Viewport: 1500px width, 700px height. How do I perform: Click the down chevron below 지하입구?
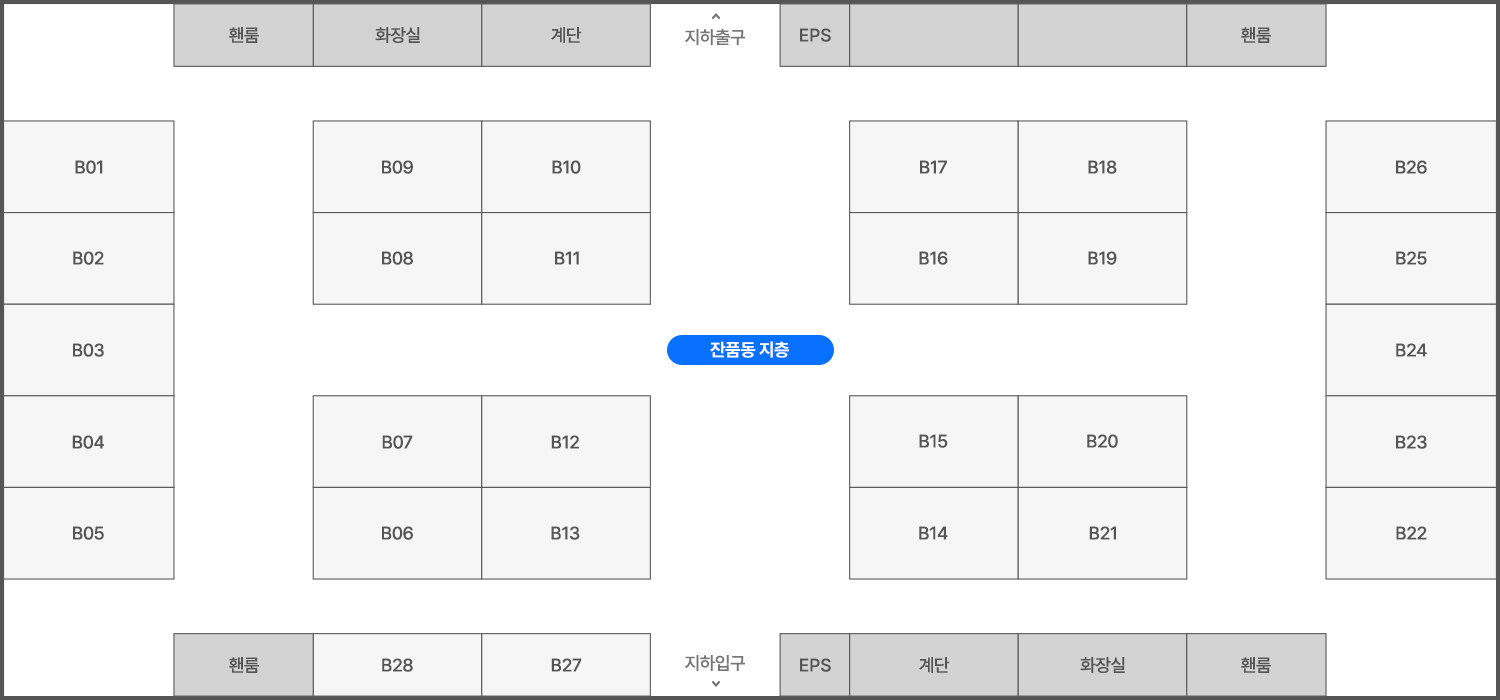pos(715,684)
